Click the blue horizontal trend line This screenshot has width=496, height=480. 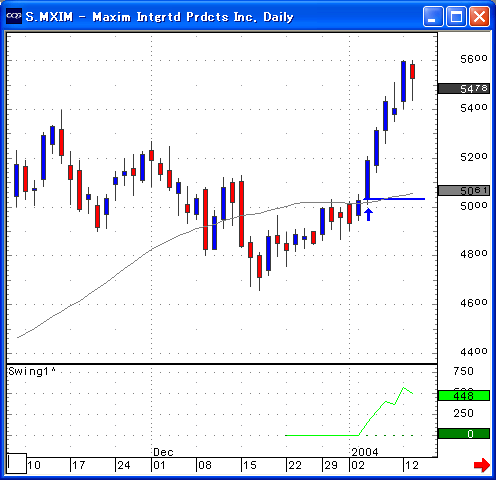click(394, 199)
